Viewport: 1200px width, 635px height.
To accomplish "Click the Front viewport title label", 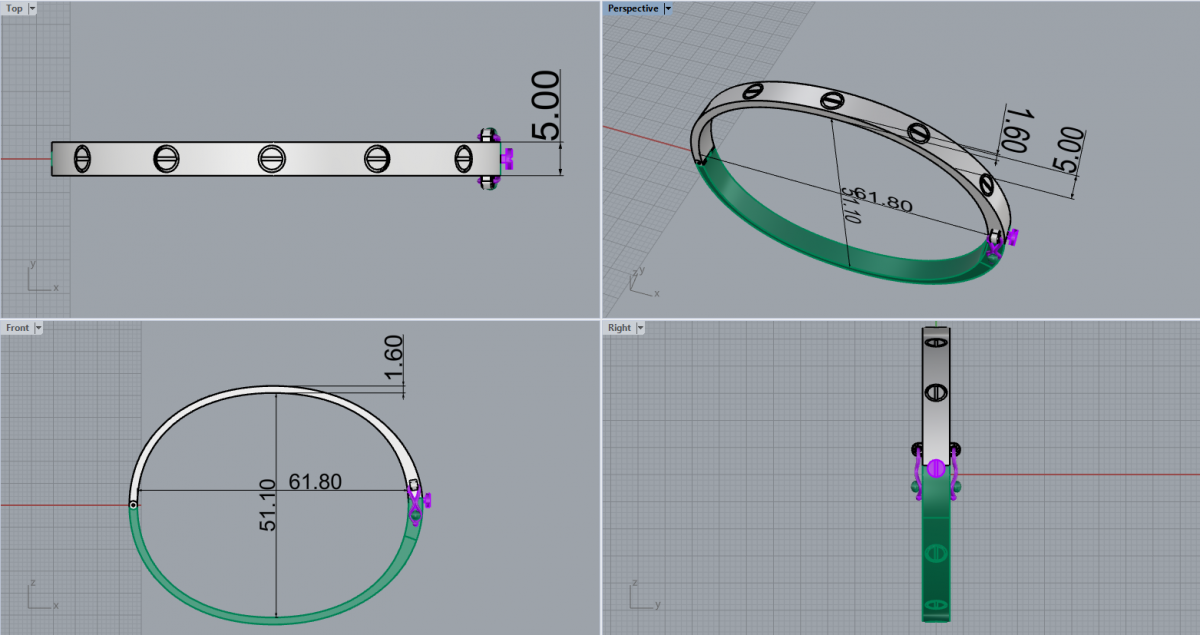I will [x=17, y=327].
